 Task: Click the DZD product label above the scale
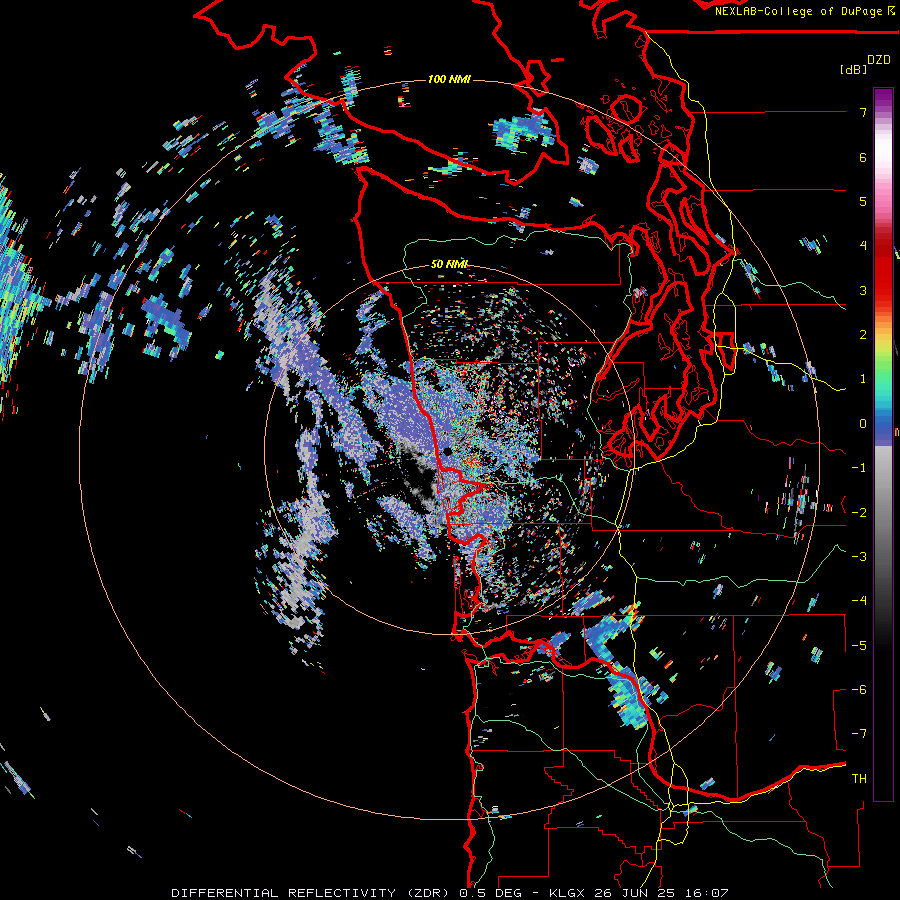coord(878,60)
